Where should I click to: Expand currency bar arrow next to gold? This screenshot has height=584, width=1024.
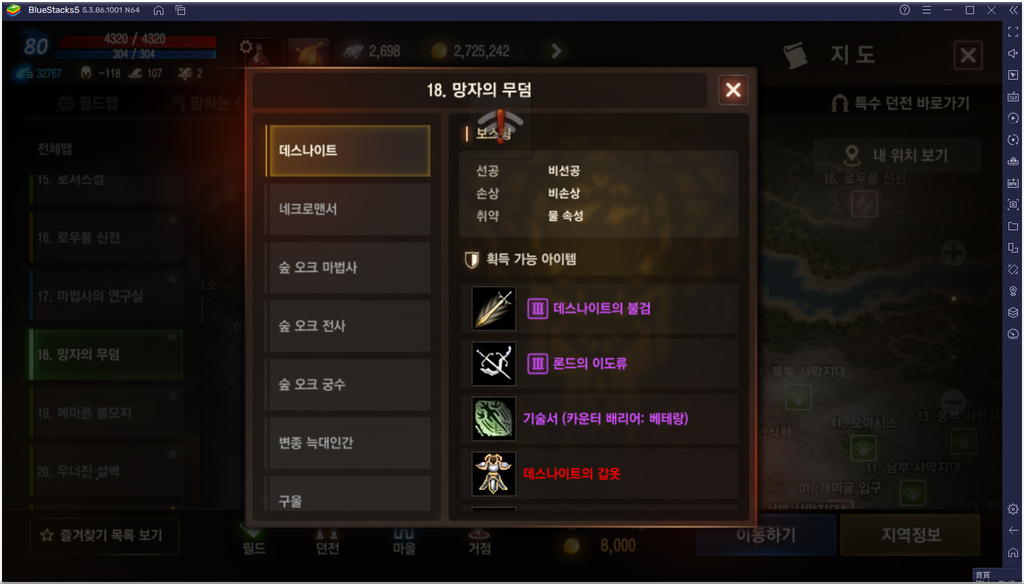tap(556, 51)
